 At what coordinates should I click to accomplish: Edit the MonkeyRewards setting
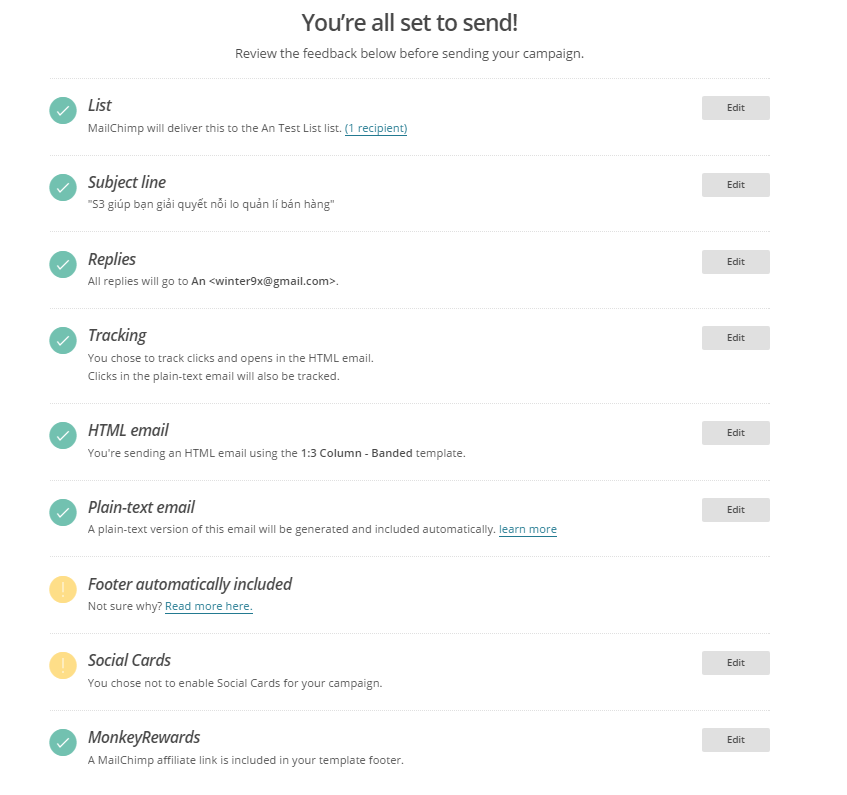pyautogui.click(x=736, y=740)
